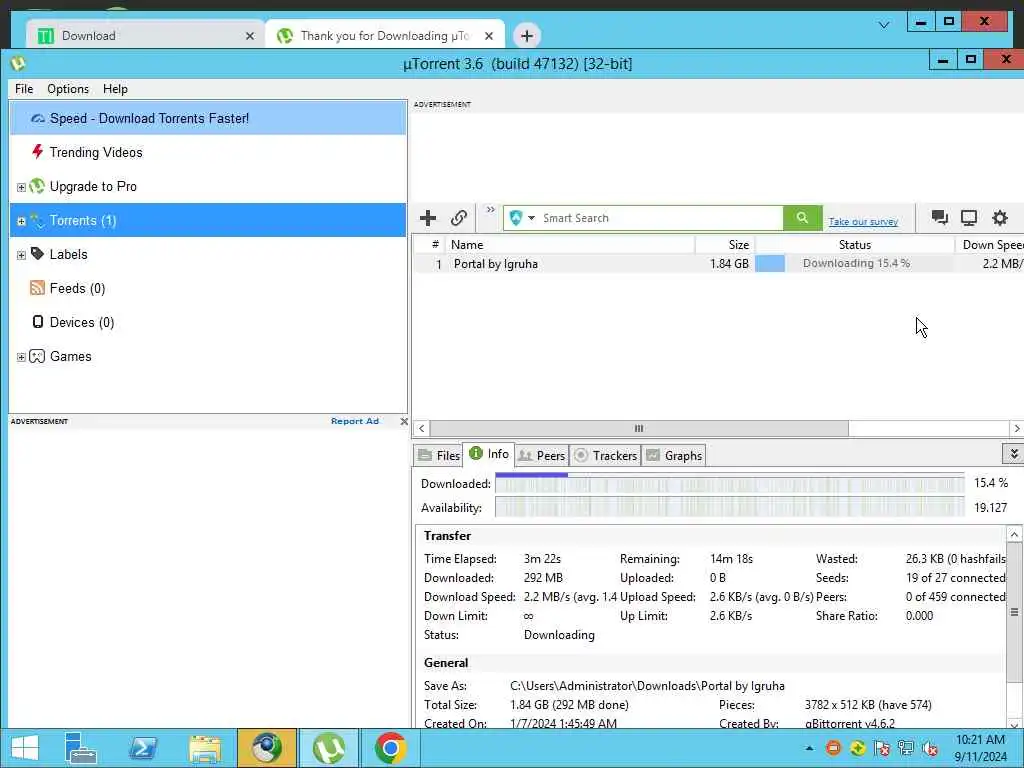Expand the Upgrade to Pro node
The height and width of the screenshot is (768, 1024).
pos(21,187)
